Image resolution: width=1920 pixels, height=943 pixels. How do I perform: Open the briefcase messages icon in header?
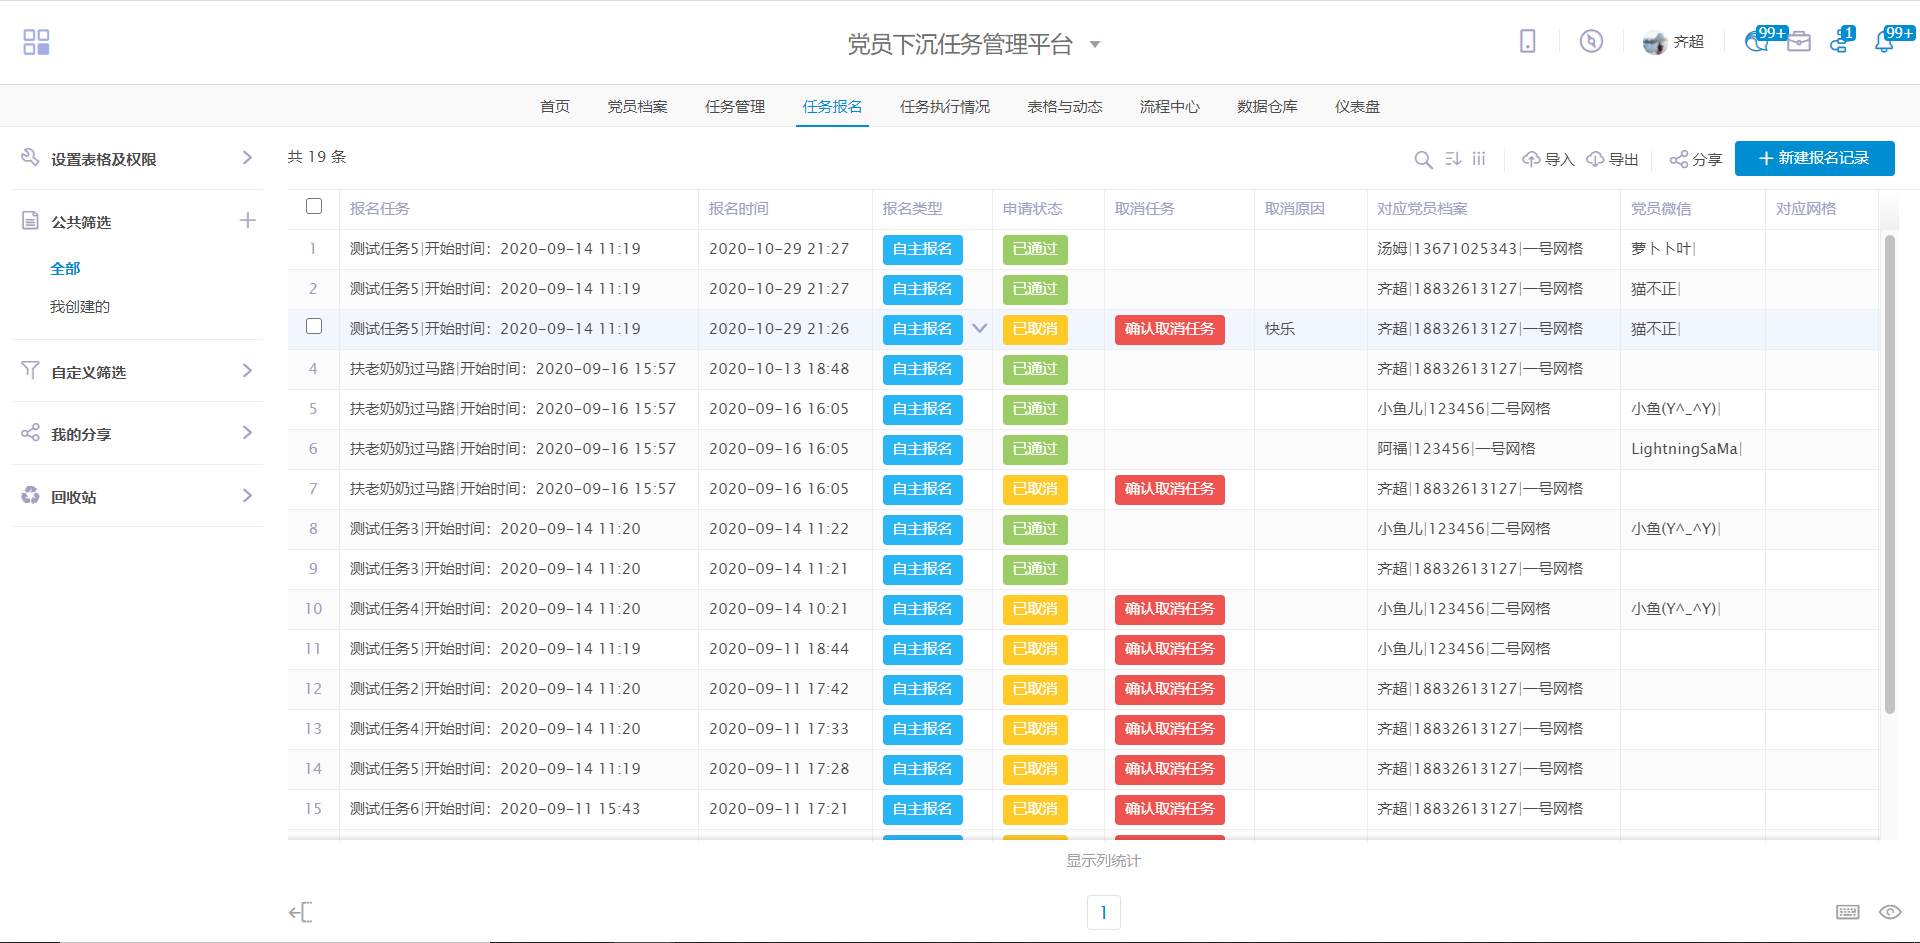pyautogui.click(x=1799, y=42)
